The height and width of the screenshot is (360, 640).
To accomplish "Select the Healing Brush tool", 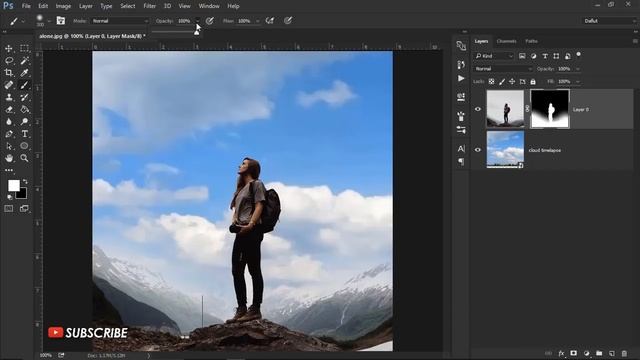I will pyautogui.click(x=9, y=85).
